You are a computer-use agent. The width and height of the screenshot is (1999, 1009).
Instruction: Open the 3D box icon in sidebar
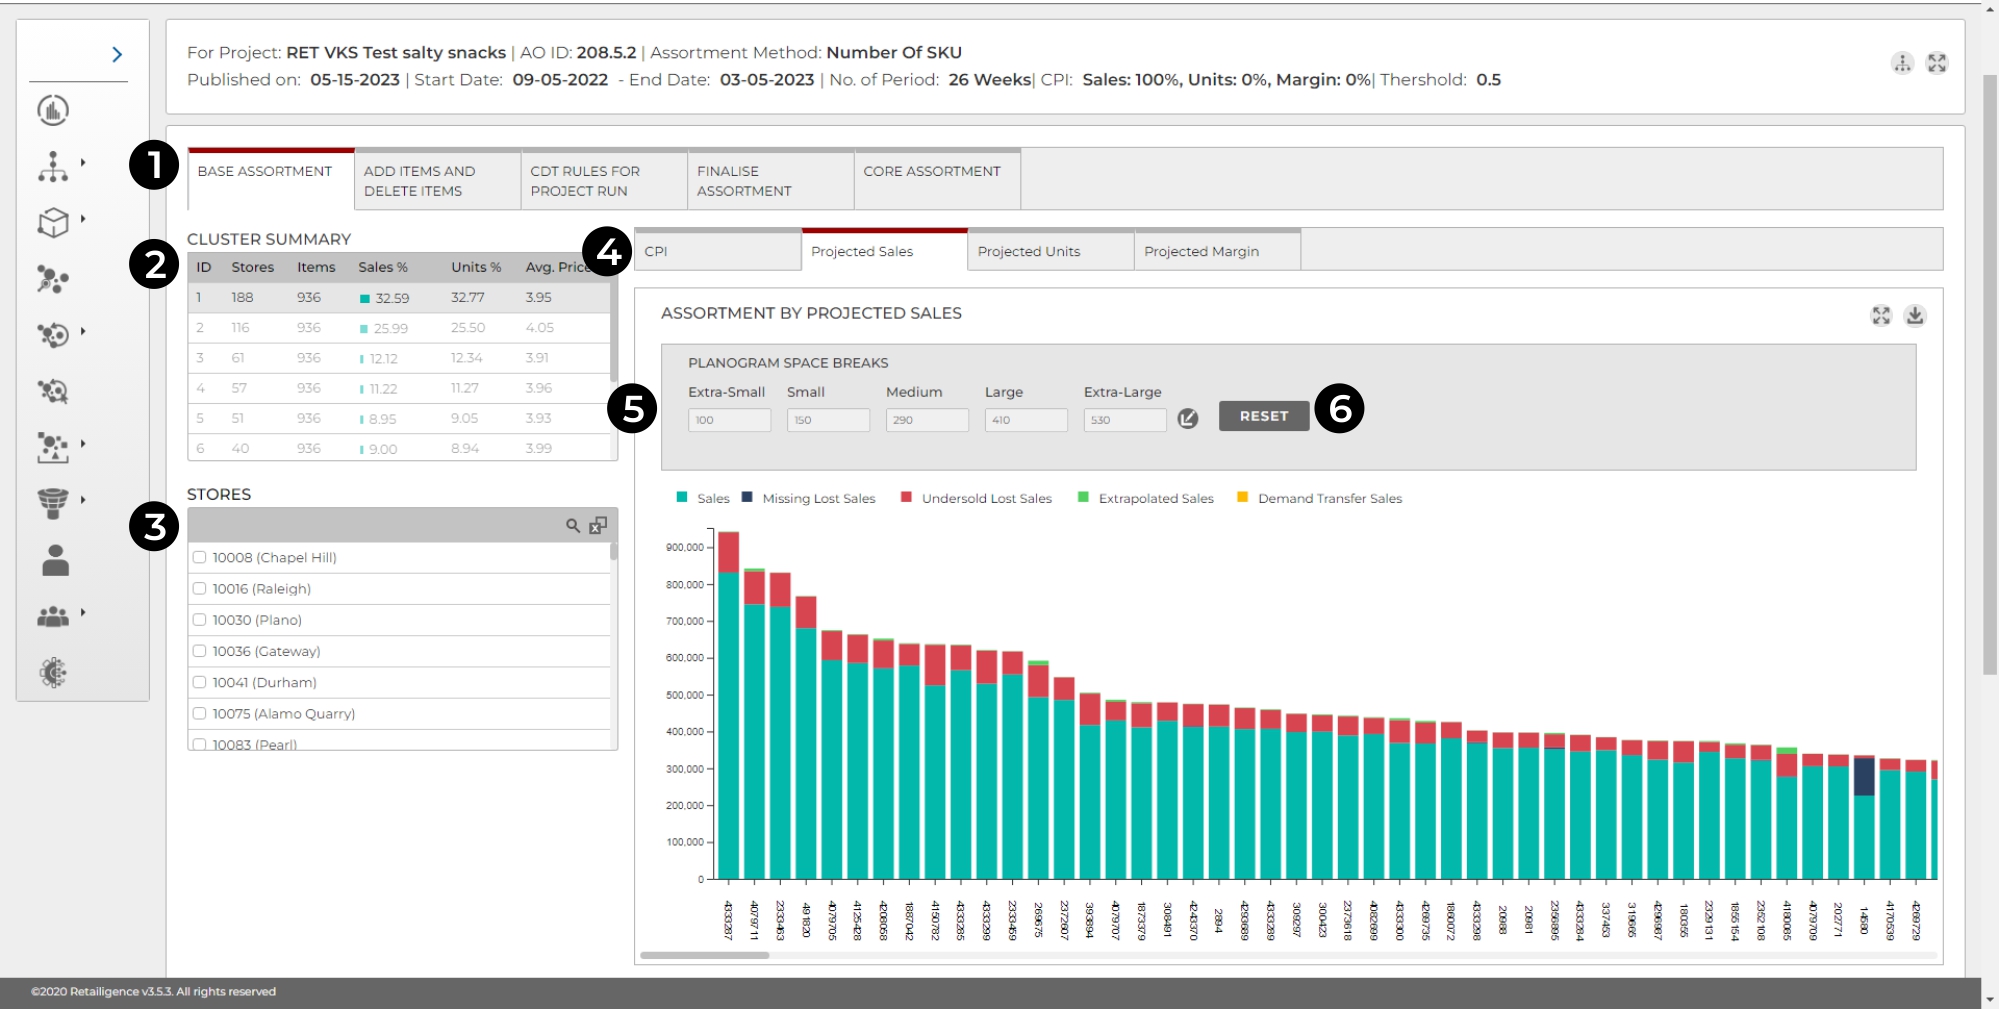[53, 222]
